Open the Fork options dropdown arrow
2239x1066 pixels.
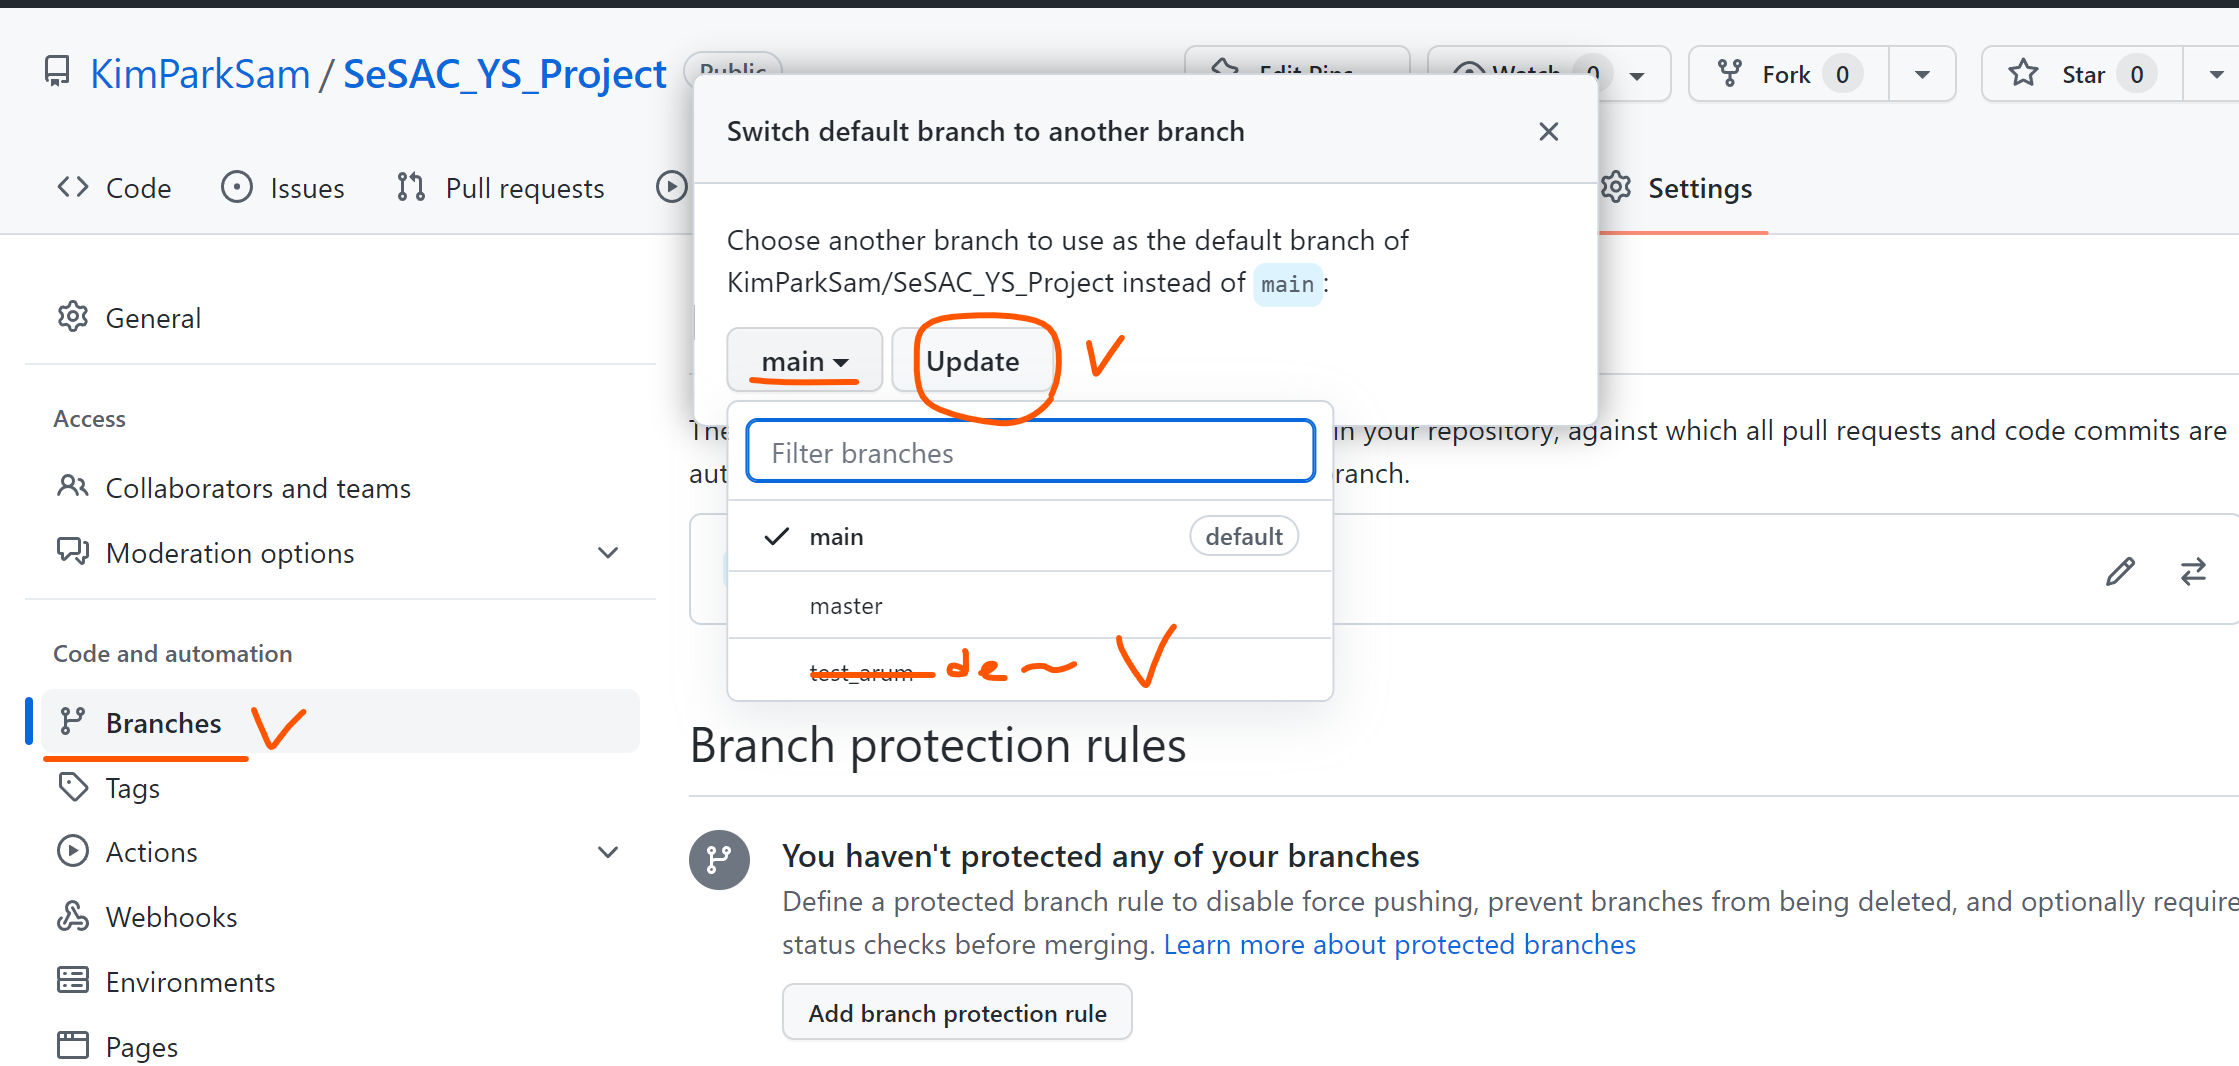(1922, 75)
